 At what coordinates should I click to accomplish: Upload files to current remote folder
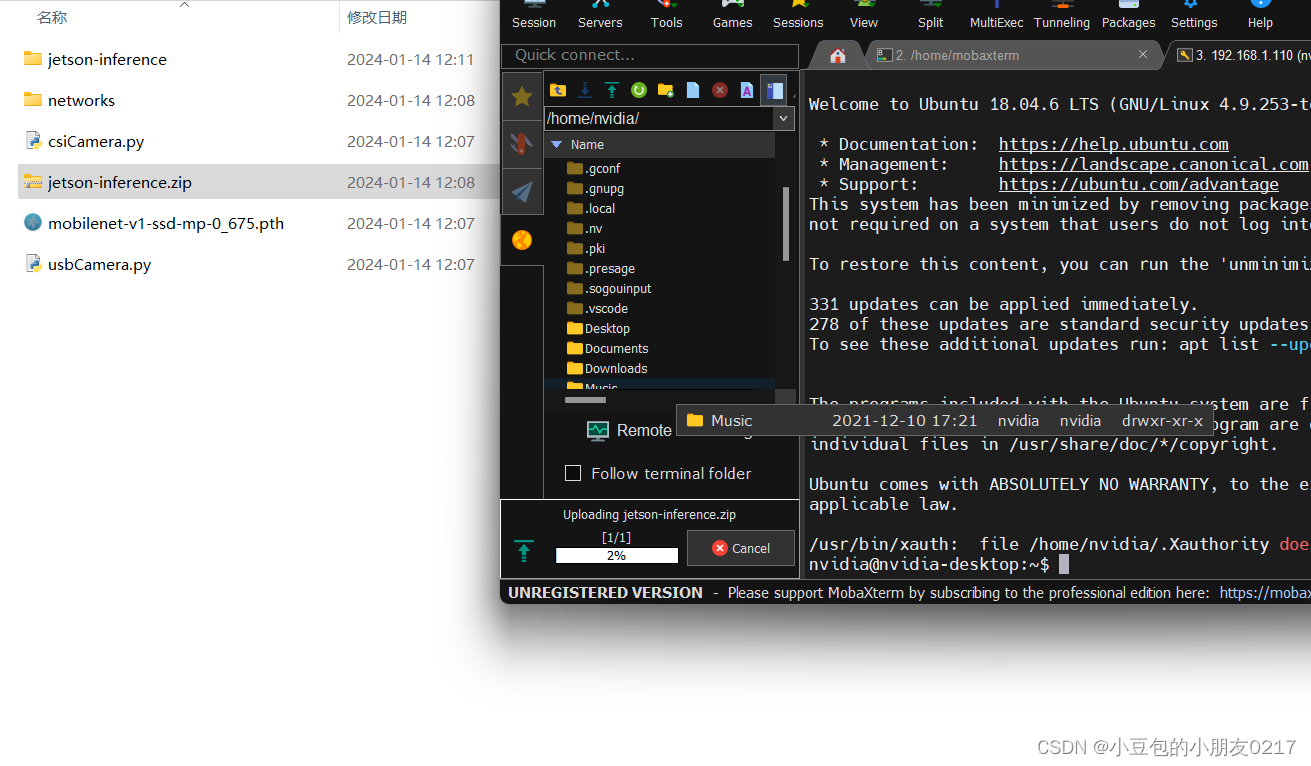[612, 90]
